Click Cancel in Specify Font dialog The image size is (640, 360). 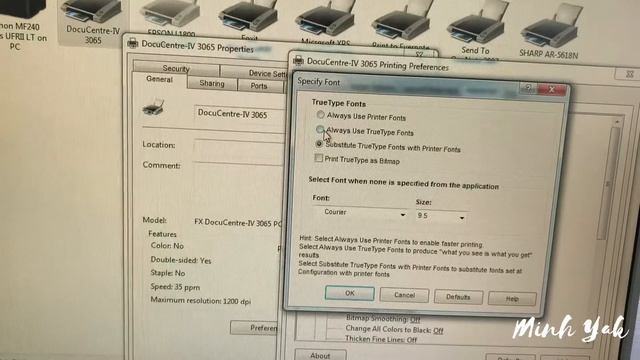(404, 295)
